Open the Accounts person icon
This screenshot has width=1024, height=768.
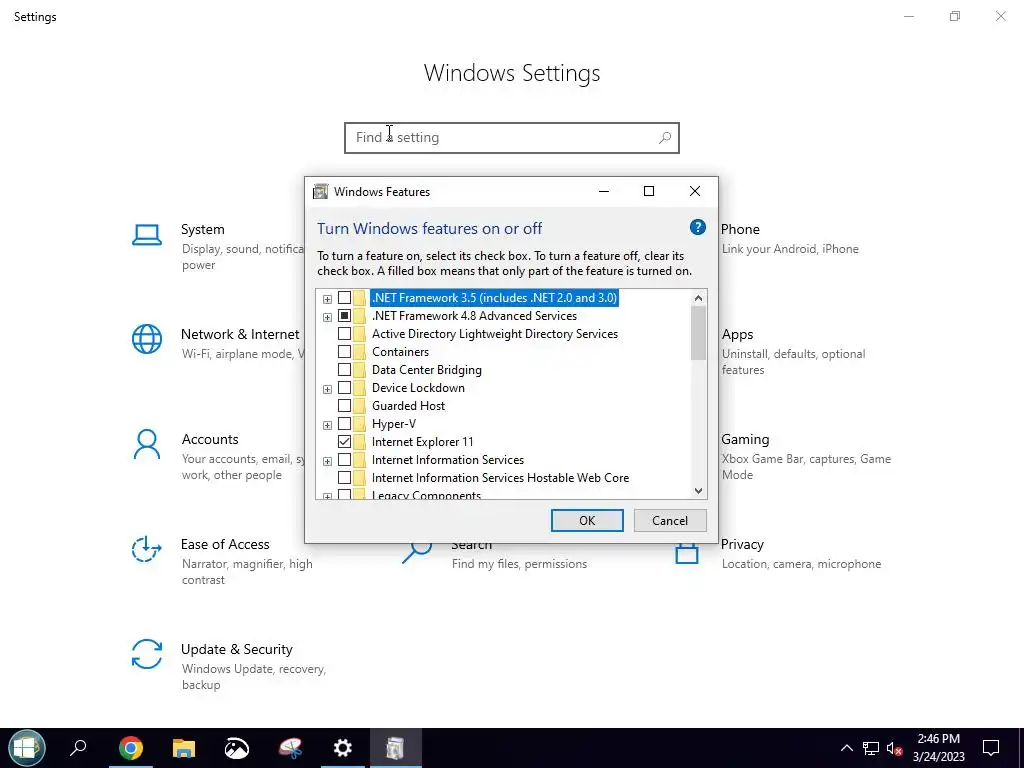click(x=147, y=444)
